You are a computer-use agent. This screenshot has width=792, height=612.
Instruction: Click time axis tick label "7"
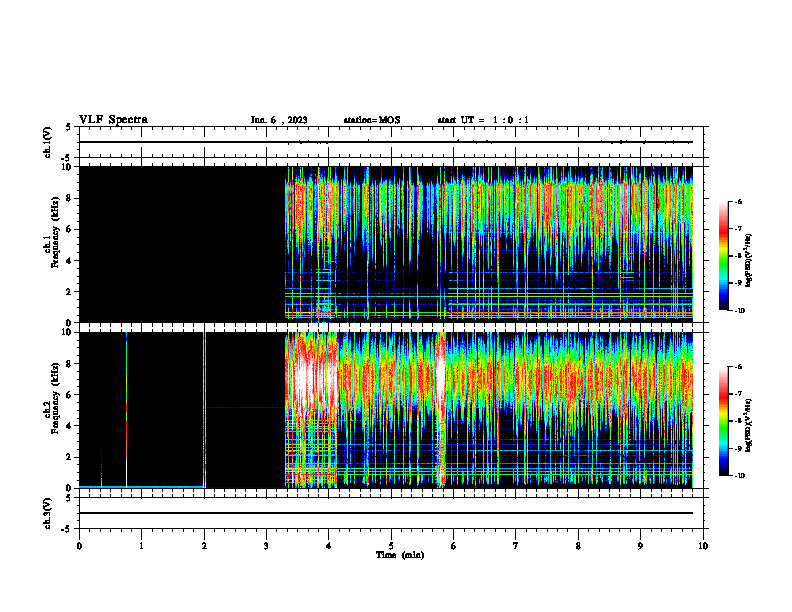(516, 546)
